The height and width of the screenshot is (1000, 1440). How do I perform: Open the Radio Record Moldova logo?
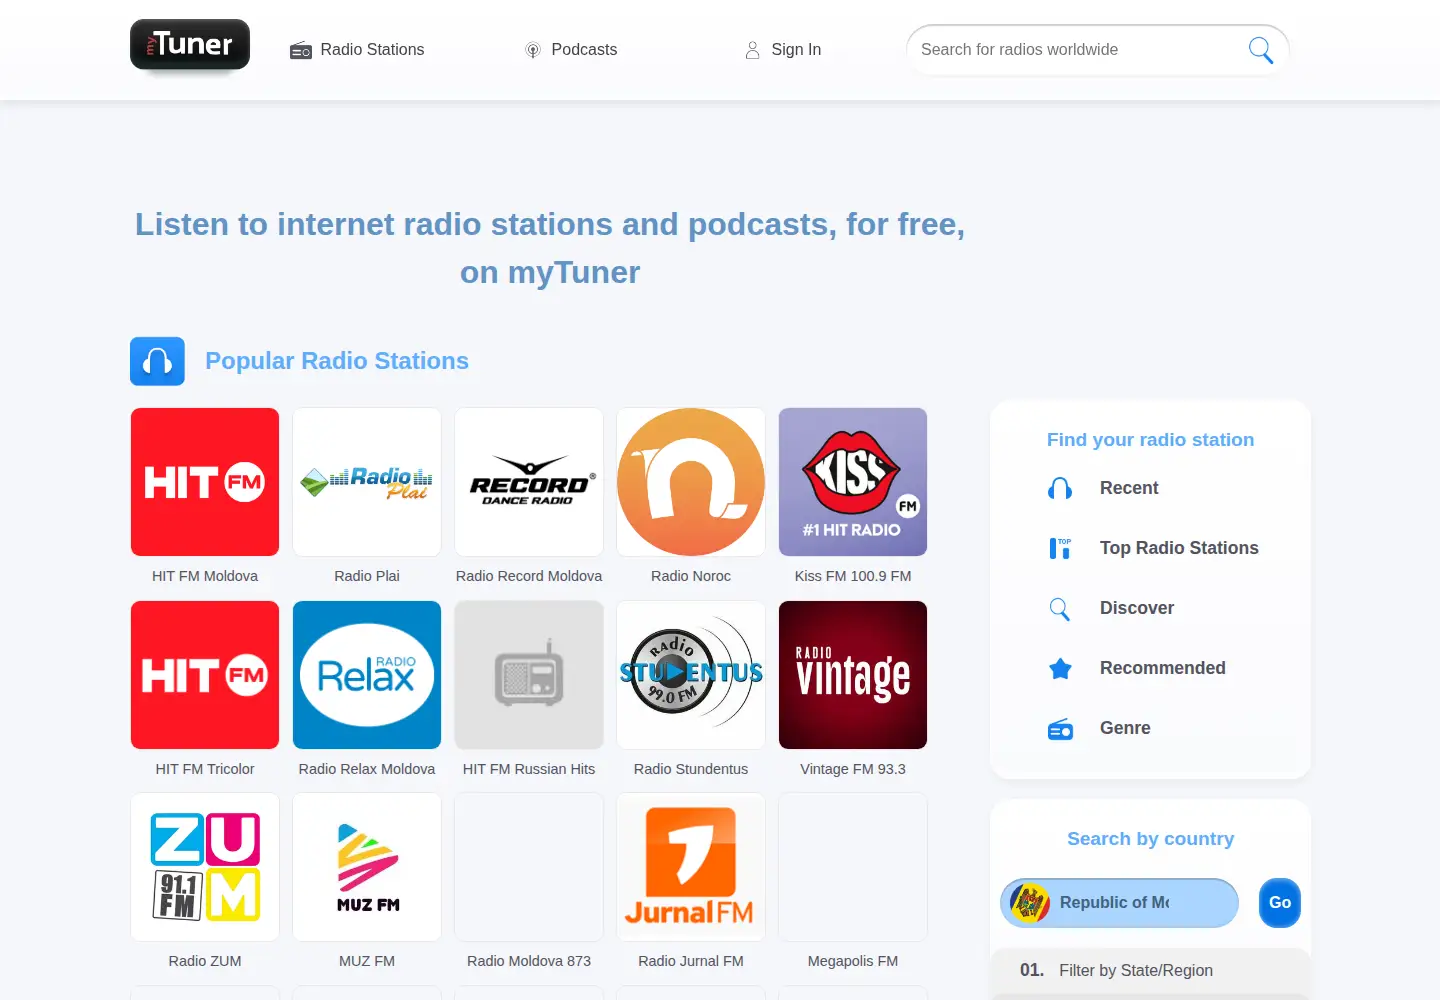529,482
